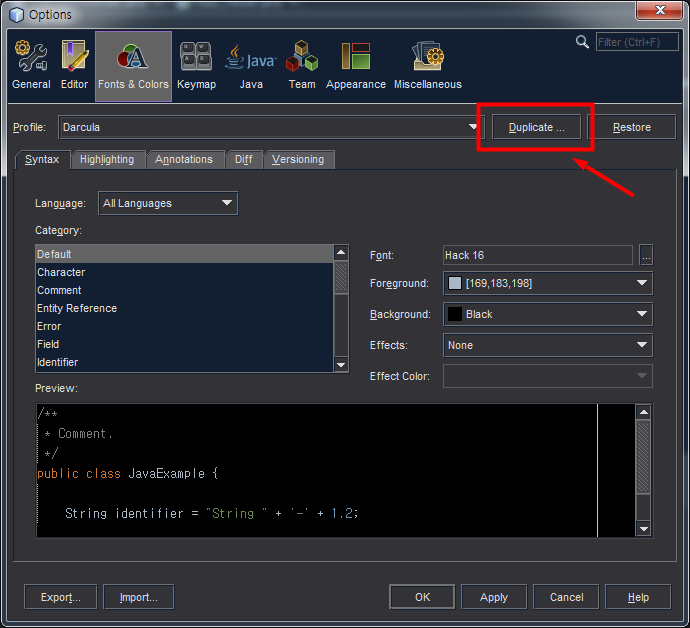
Task: Click the Background black color swatch
Action: click(x=455, y=314)
